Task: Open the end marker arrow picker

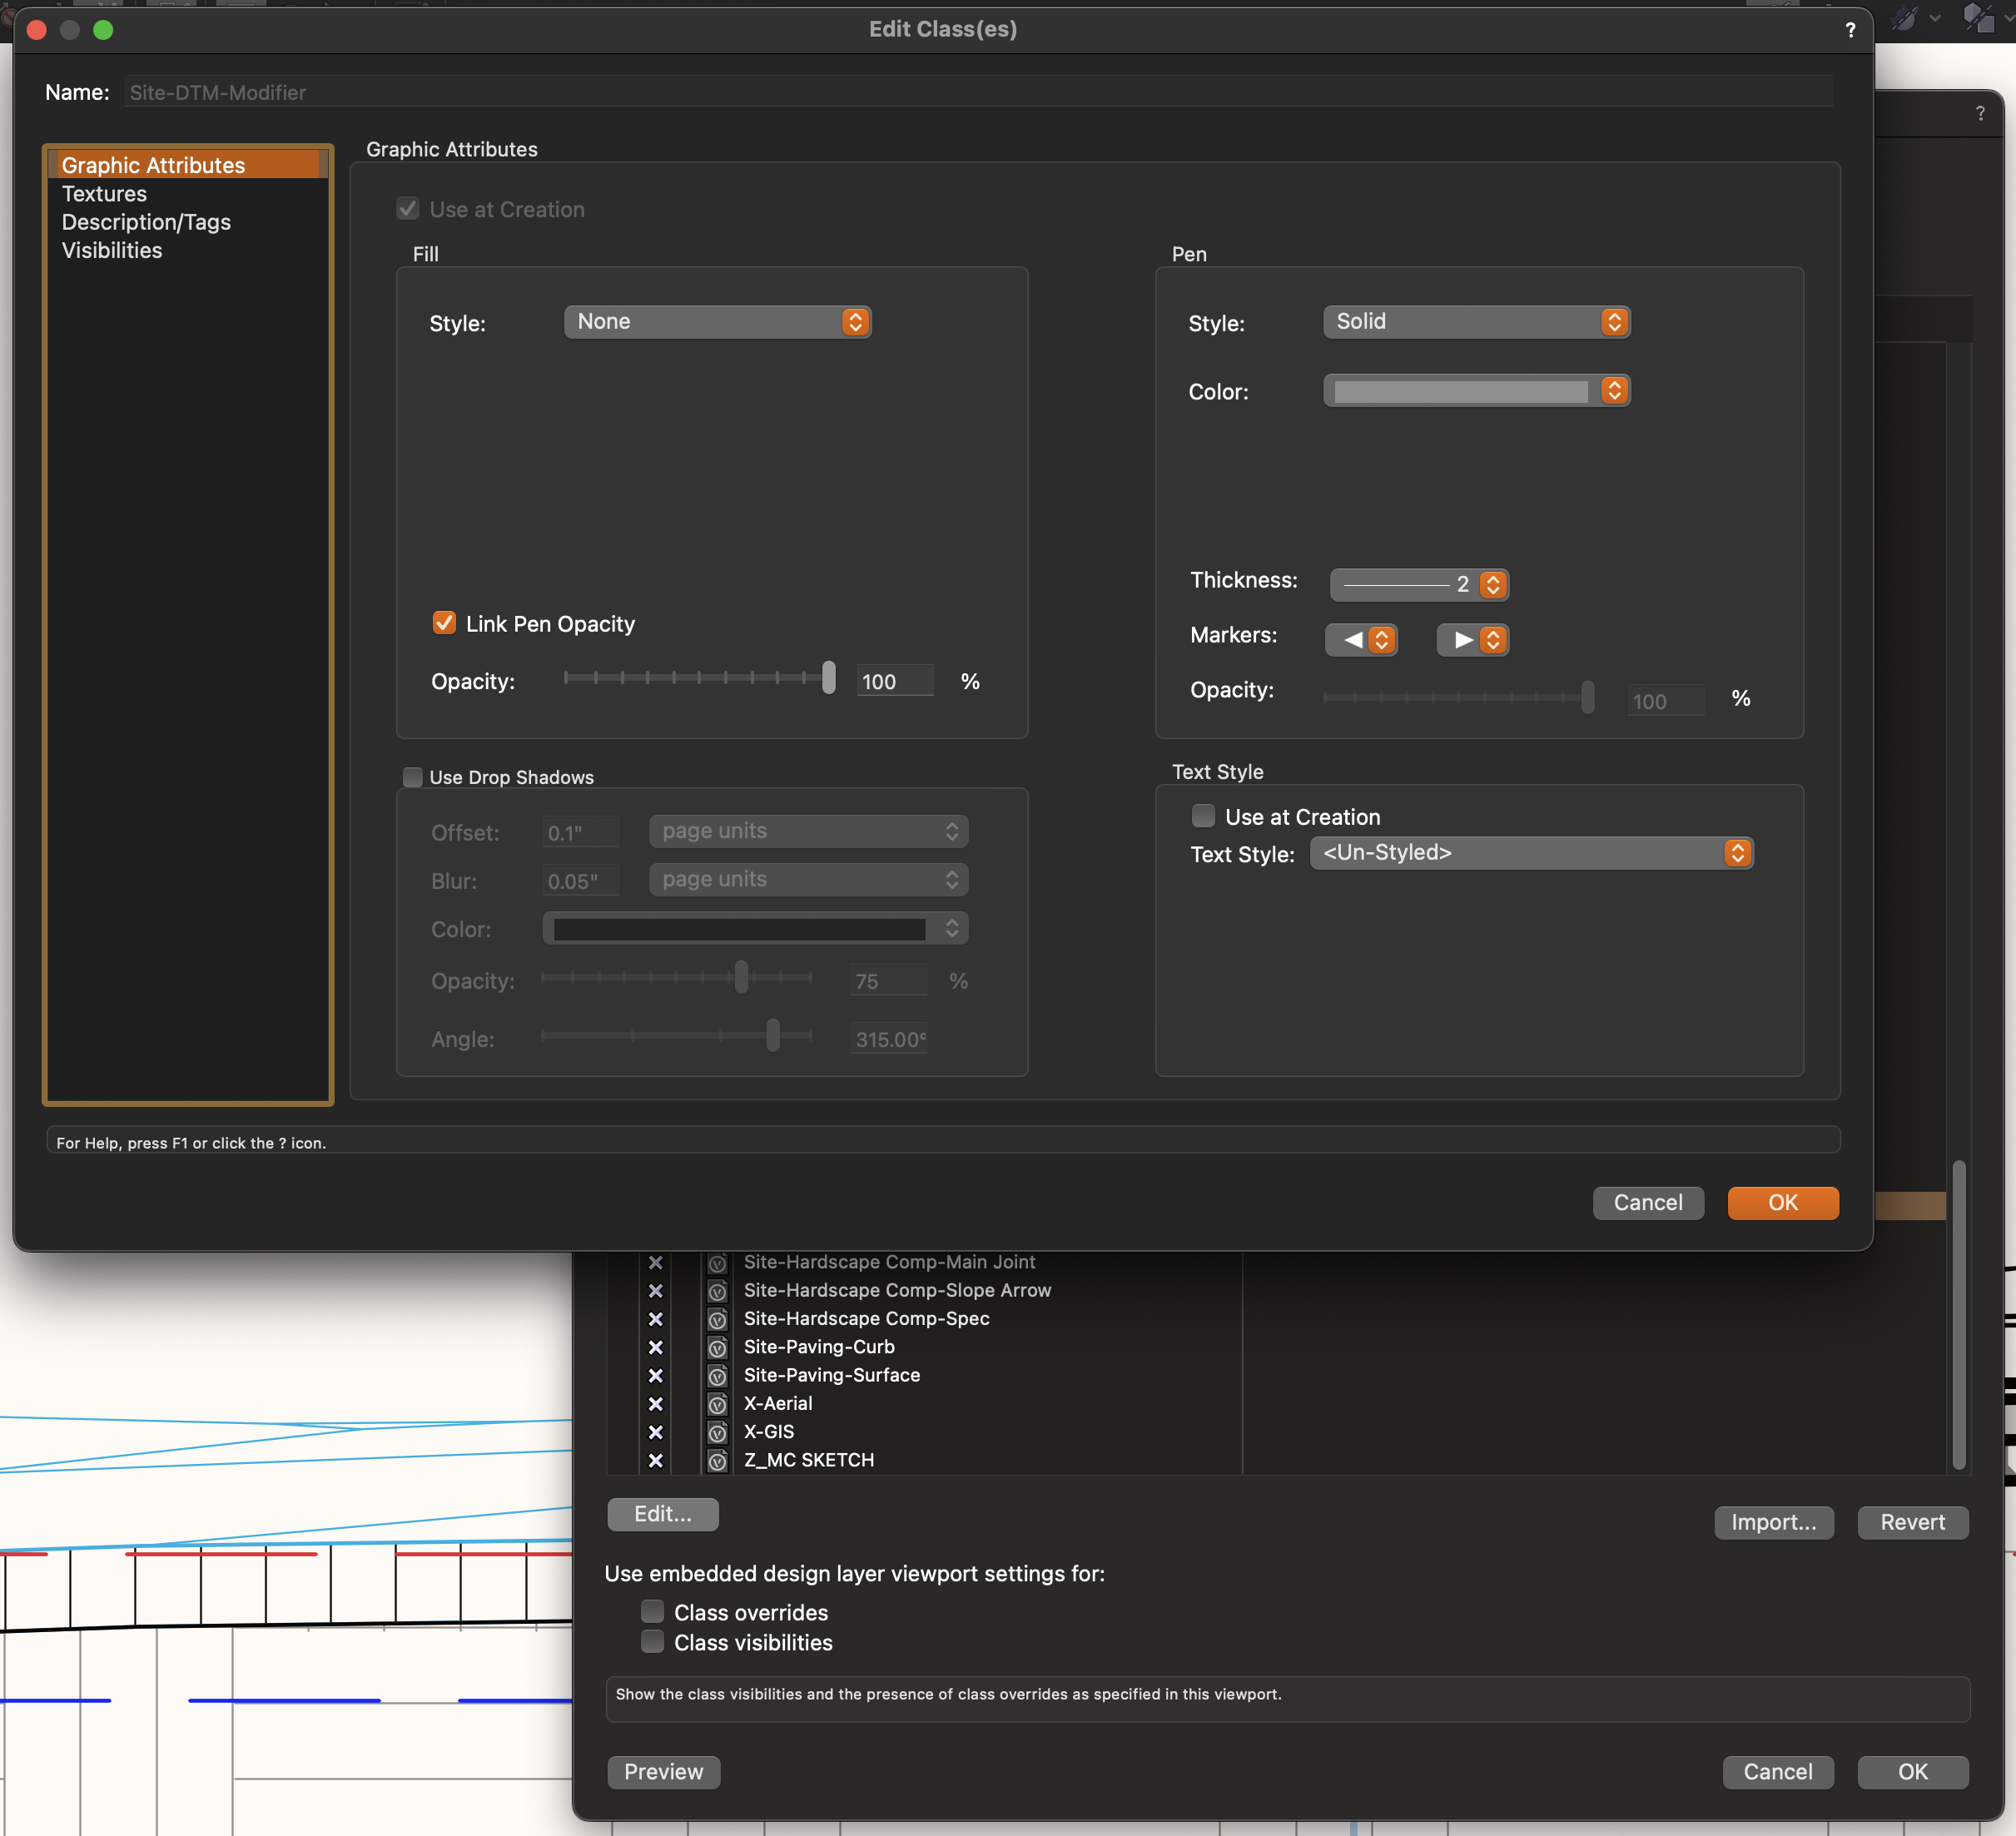Action: pyautogui.click(x=1473, y=640)
